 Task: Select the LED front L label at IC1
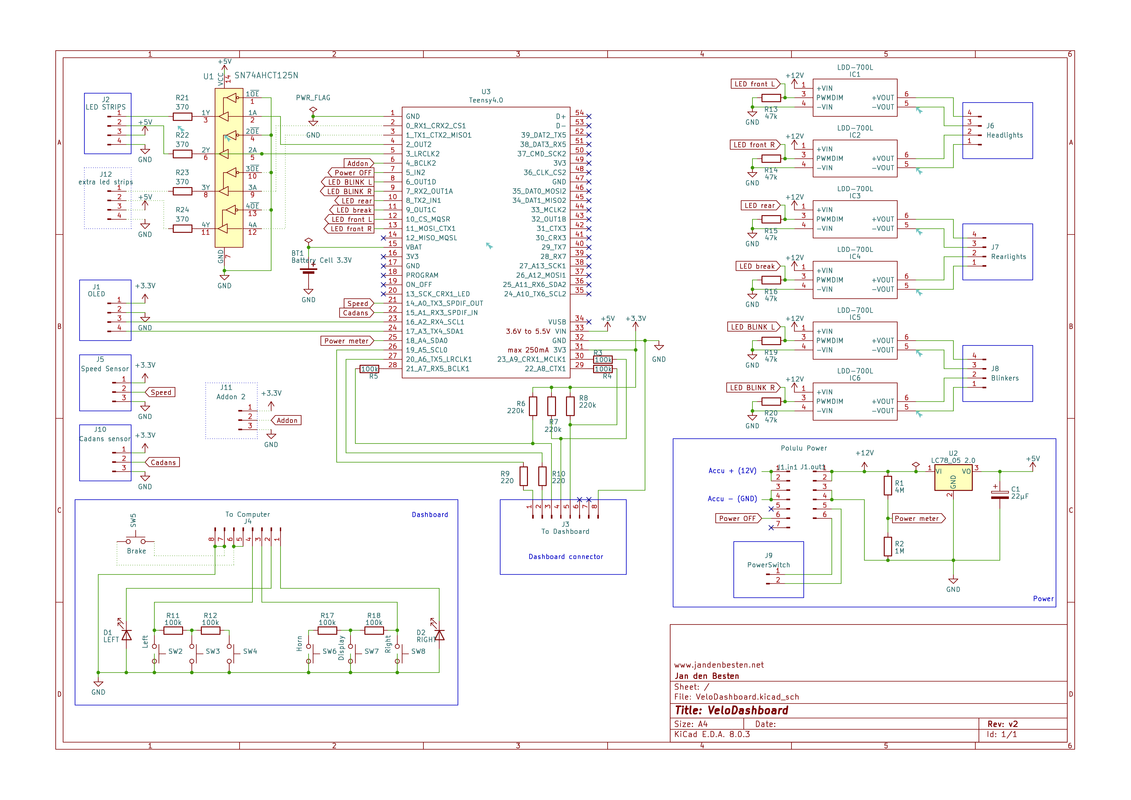tap(754, 84)
